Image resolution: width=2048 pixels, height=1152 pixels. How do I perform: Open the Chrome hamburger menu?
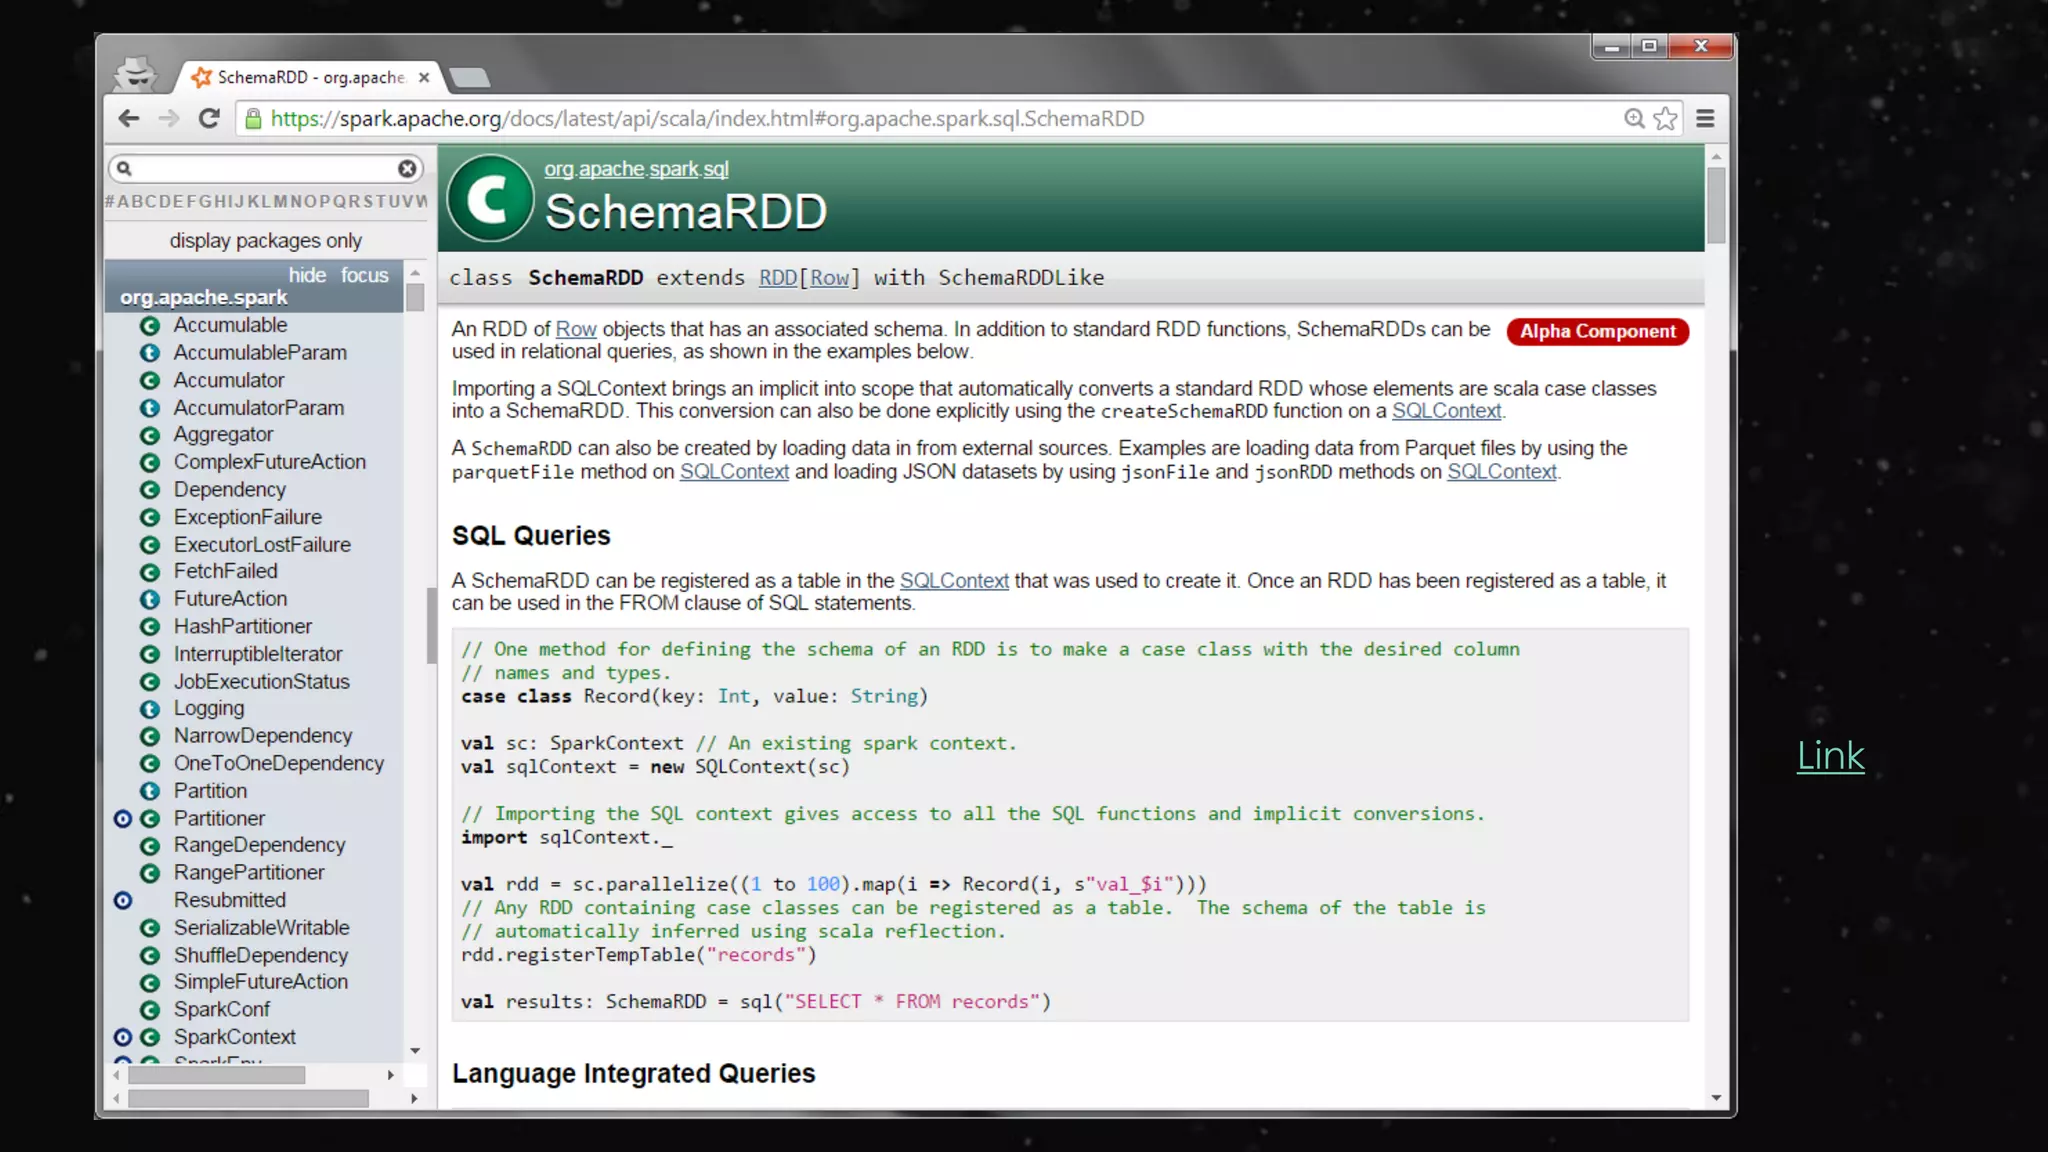[1705, 119]
